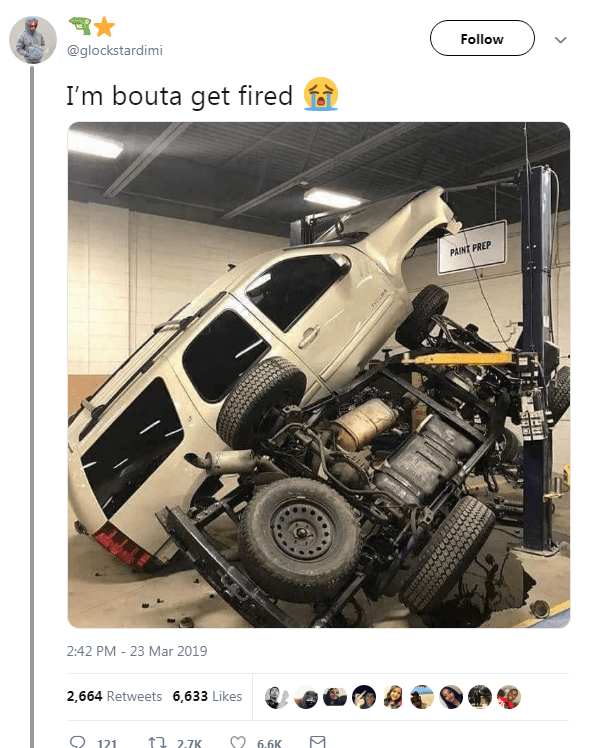This screenshot has height=748, width=596.
Task: Open the sixth liker avatar with blue sky
Action: click(x=422, y=697)
